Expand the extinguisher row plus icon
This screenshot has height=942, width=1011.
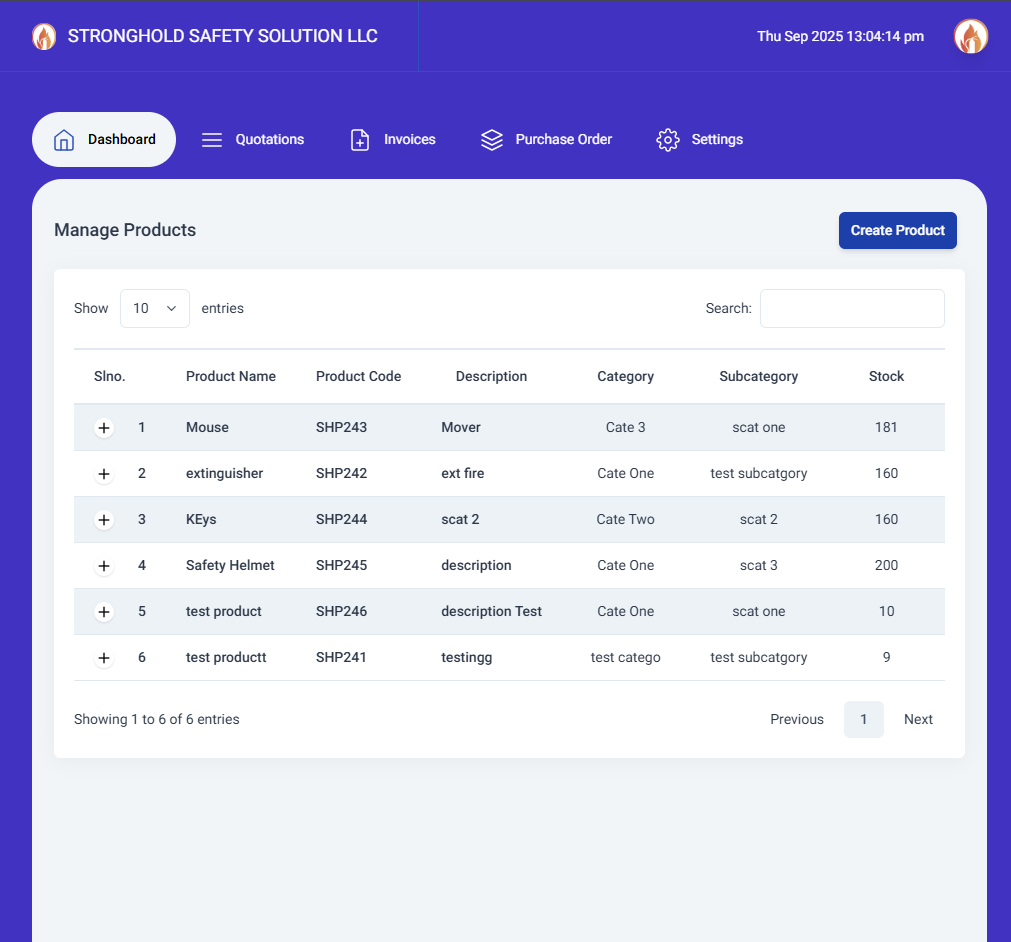pyautogui.click(x=104, y=474)
